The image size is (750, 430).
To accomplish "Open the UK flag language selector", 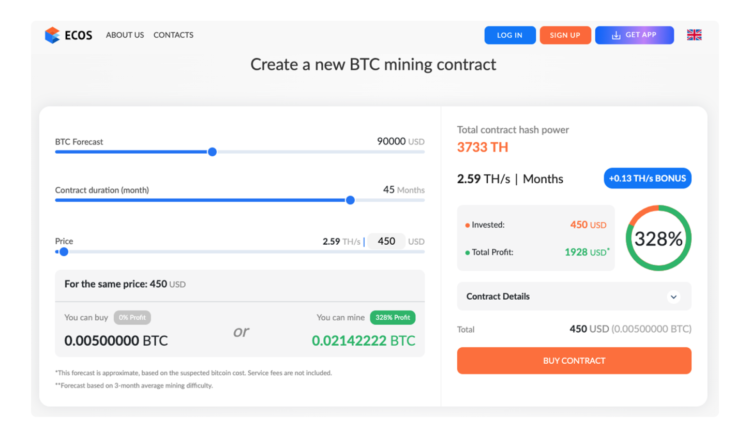I will tap(694, 35).
